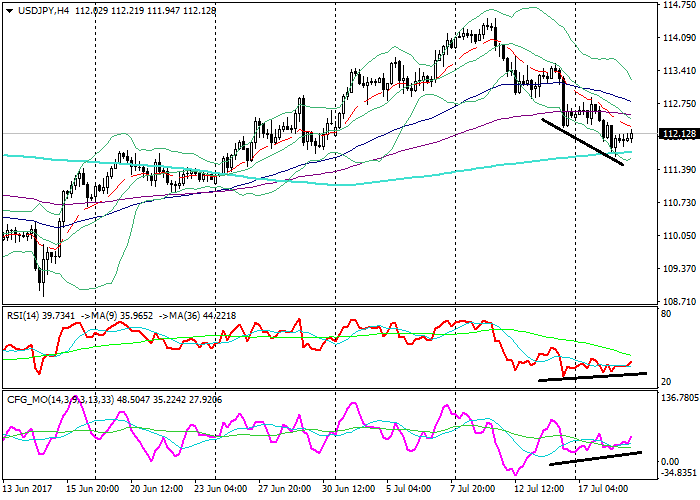Click the ->MA(36) 44.2218 label

(198, 316)
